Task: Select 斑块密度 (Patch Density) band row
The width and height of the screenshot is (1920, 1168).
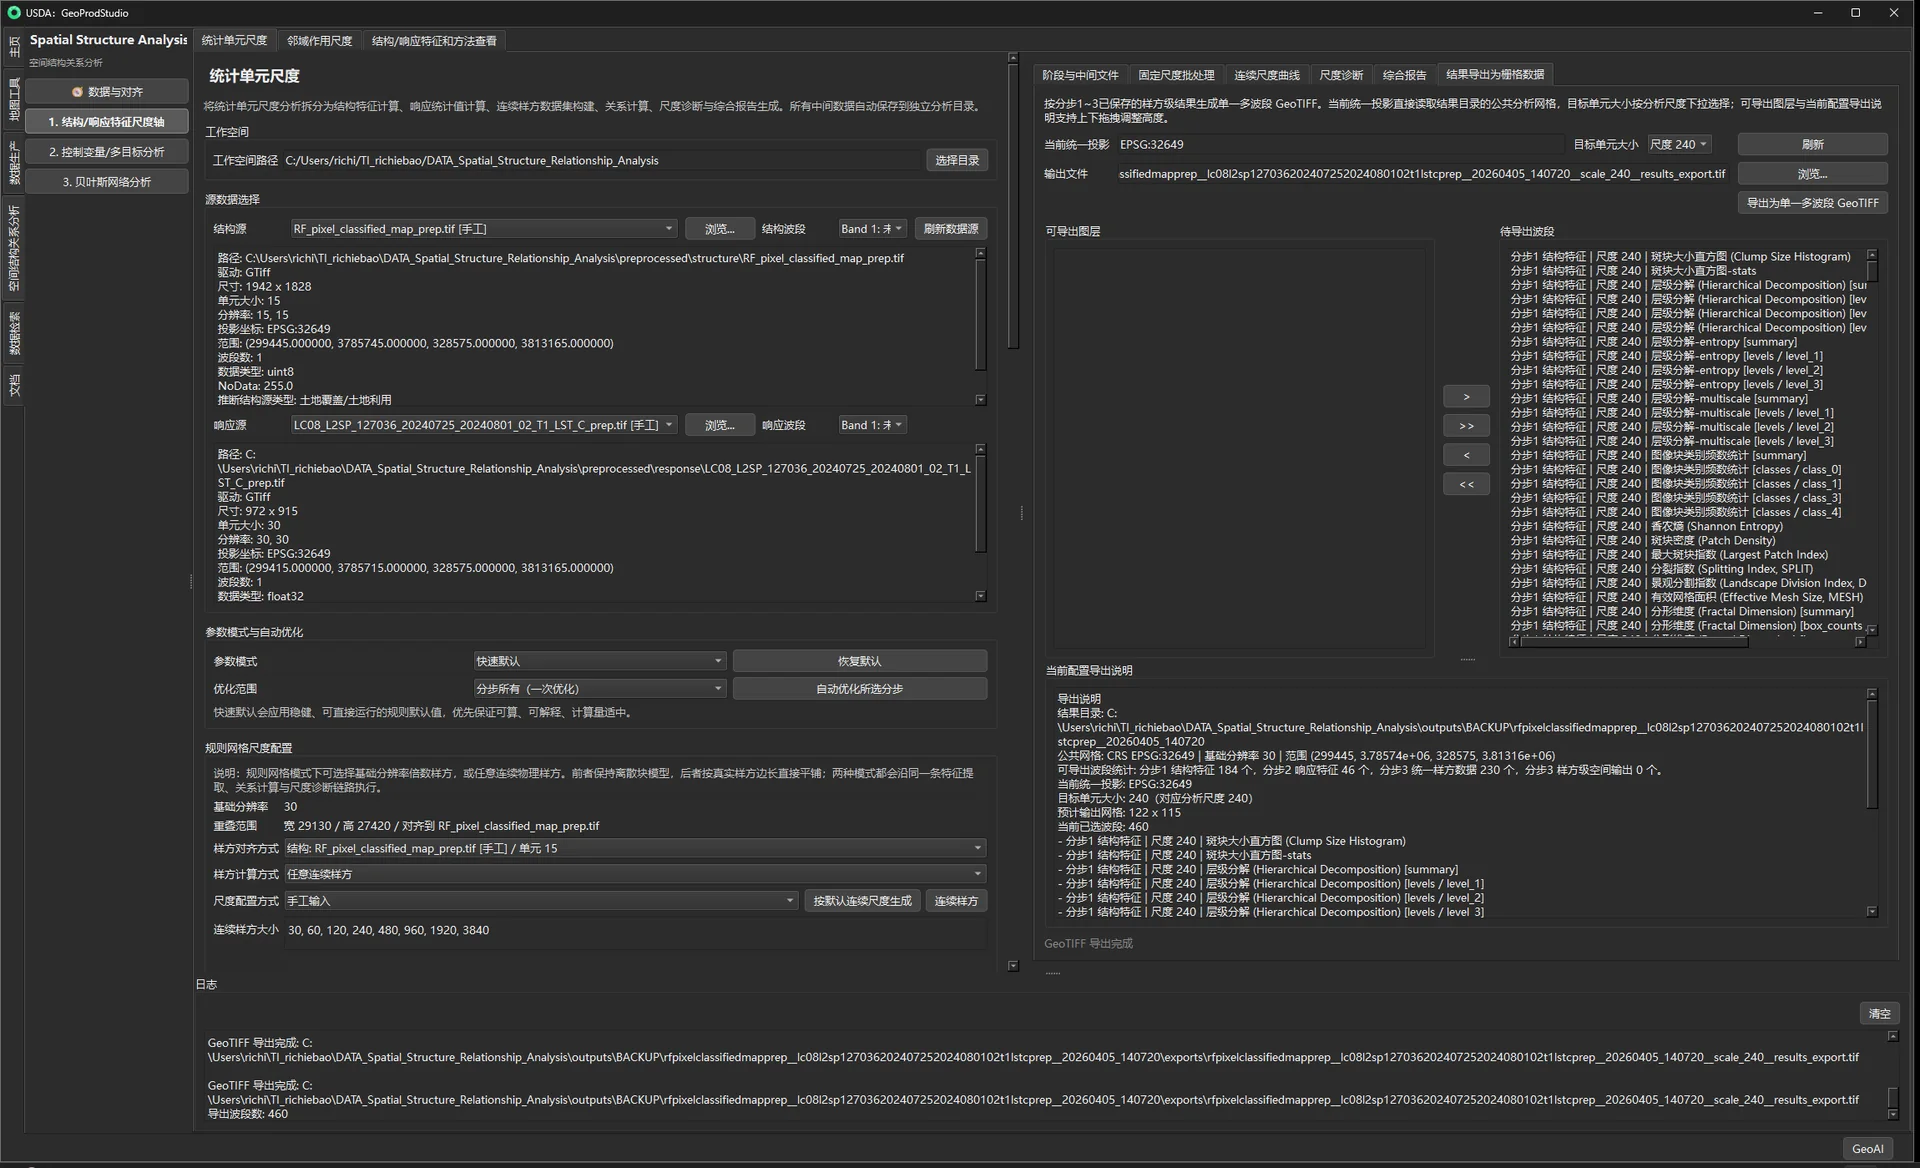Action: [x=1686, y=540]
